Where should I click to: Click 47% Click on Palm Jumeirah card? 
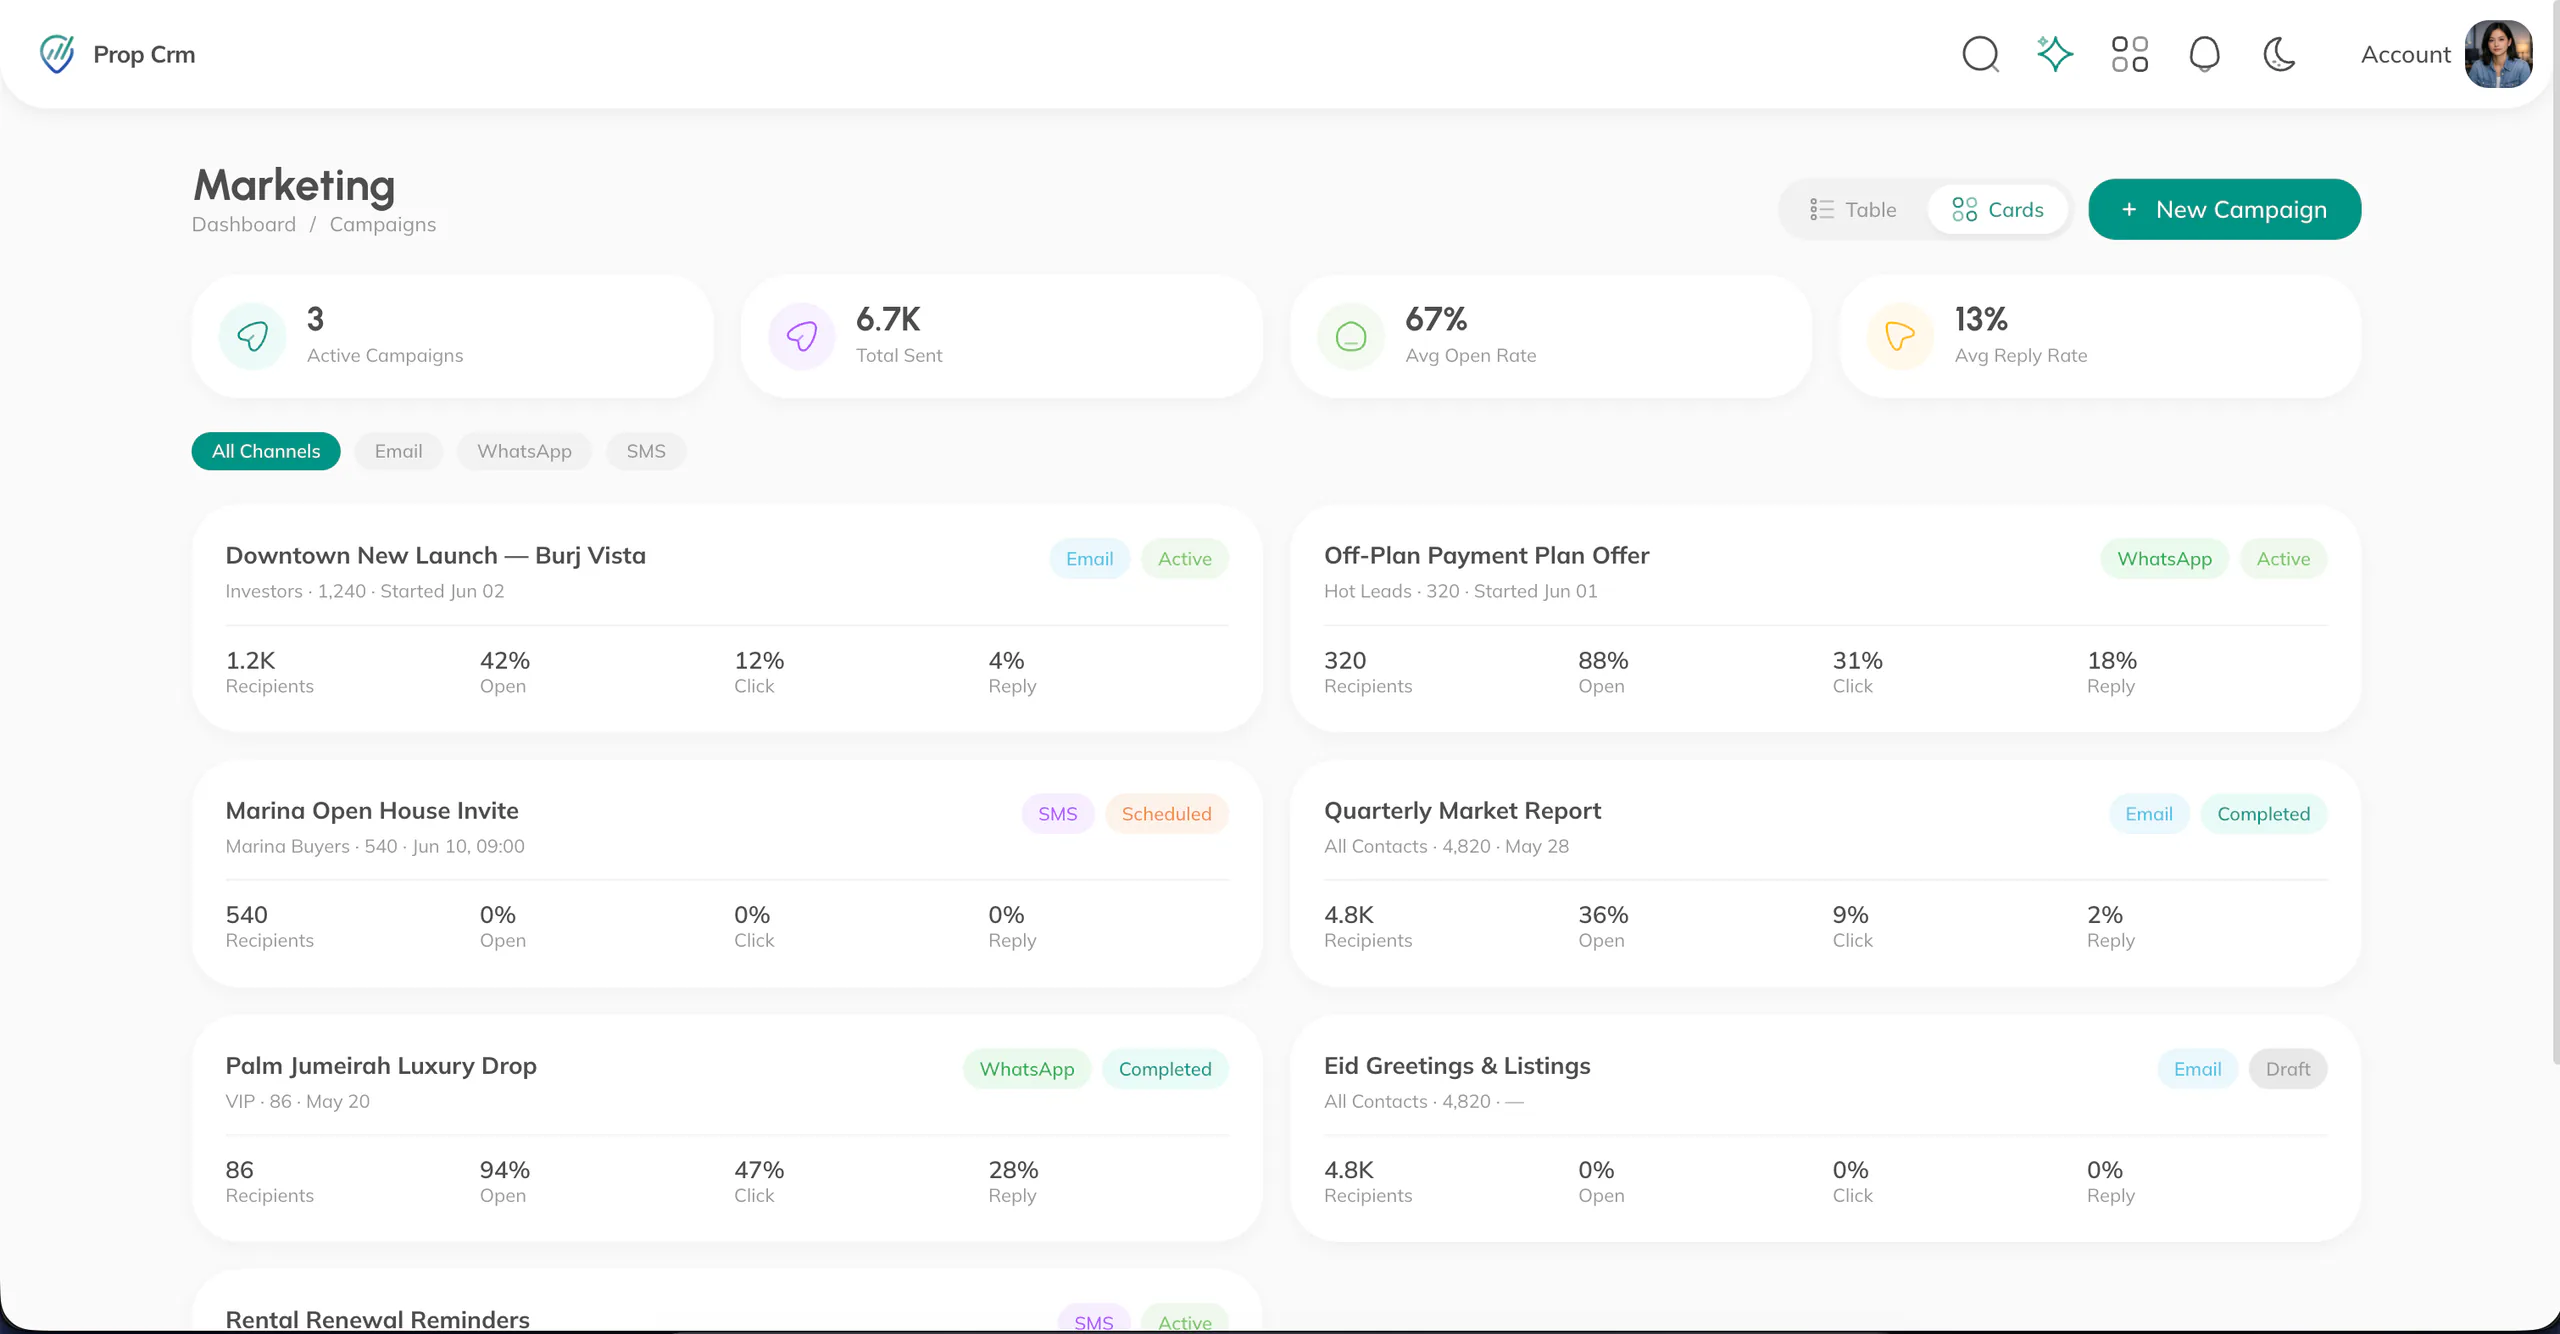pos(759,1181)
